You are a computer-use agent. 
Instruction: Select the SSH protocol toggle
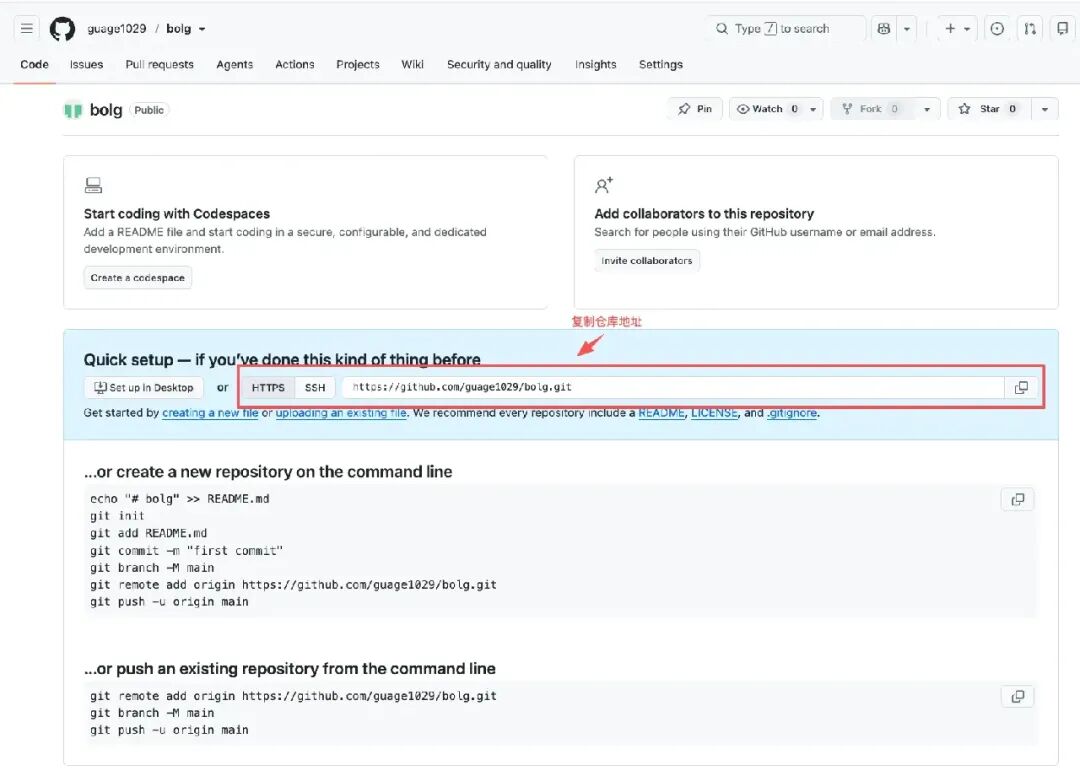pyautogui.click(x=315, y=388)
